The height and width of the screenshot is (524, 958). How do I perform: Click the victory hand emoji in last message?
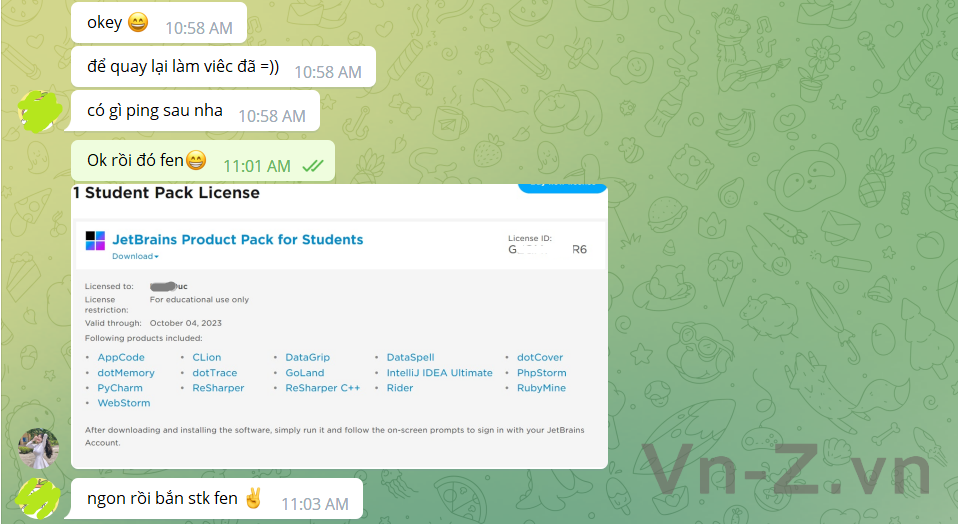[253, 498]
